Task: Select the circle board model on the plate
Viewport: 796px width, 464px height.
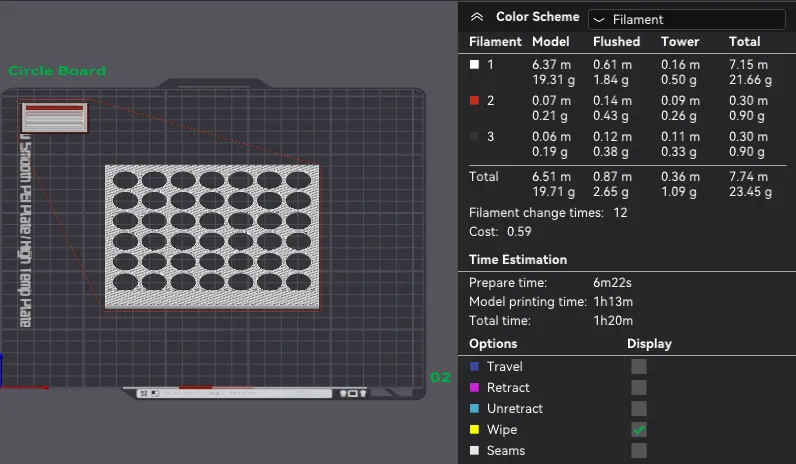Action: [x=212, y=237]
